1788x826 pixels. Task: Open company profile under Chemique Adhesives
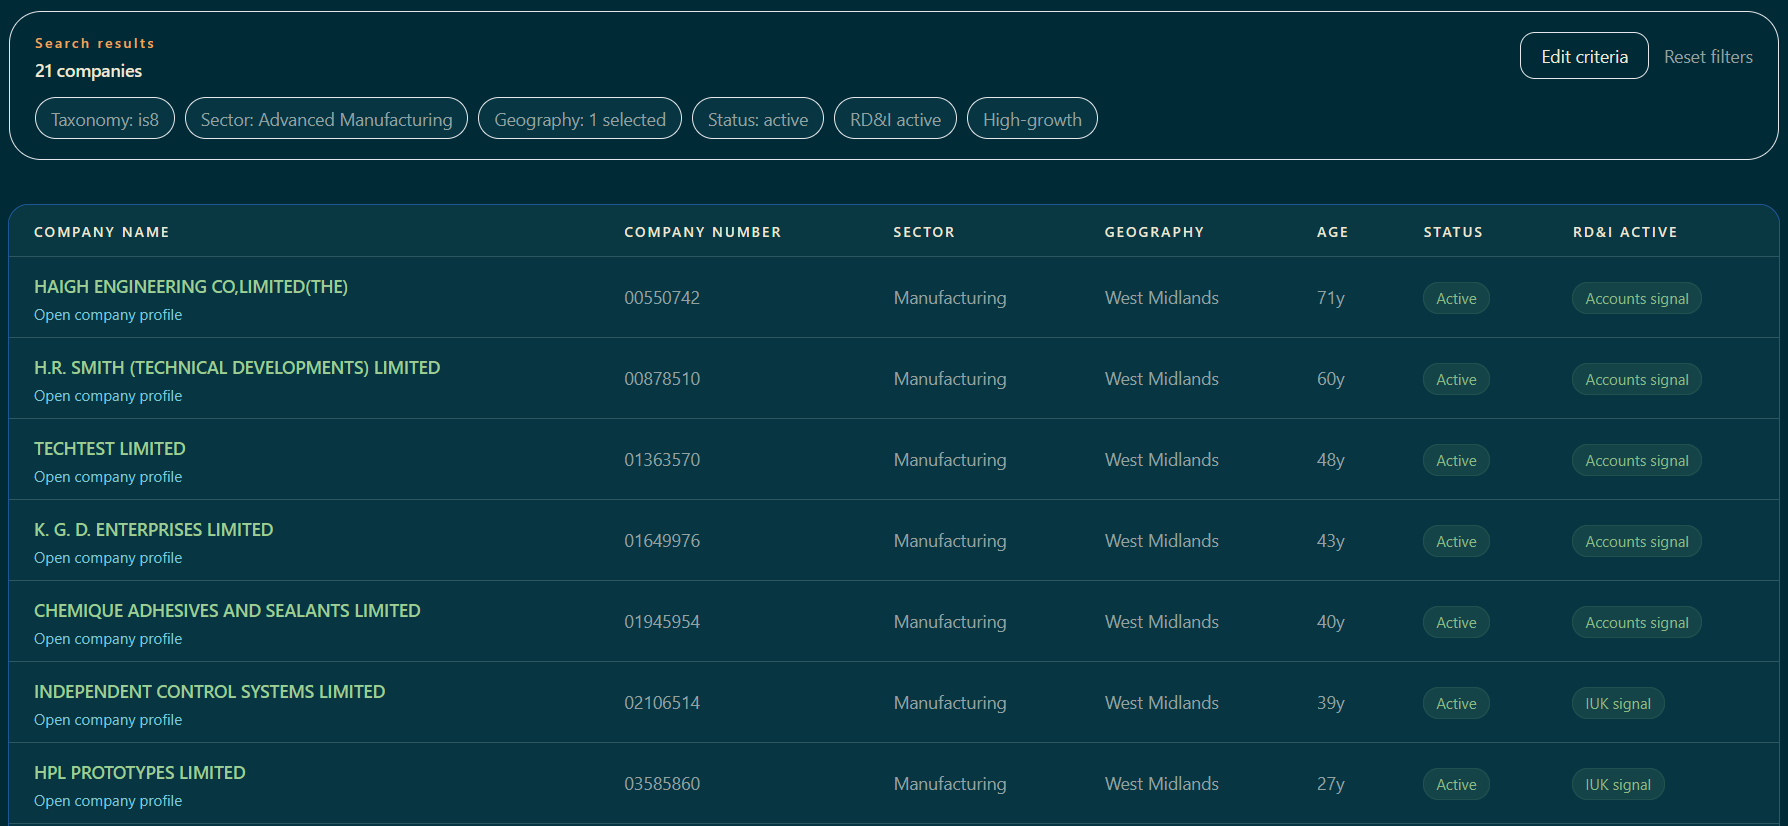tap(108, 639)
